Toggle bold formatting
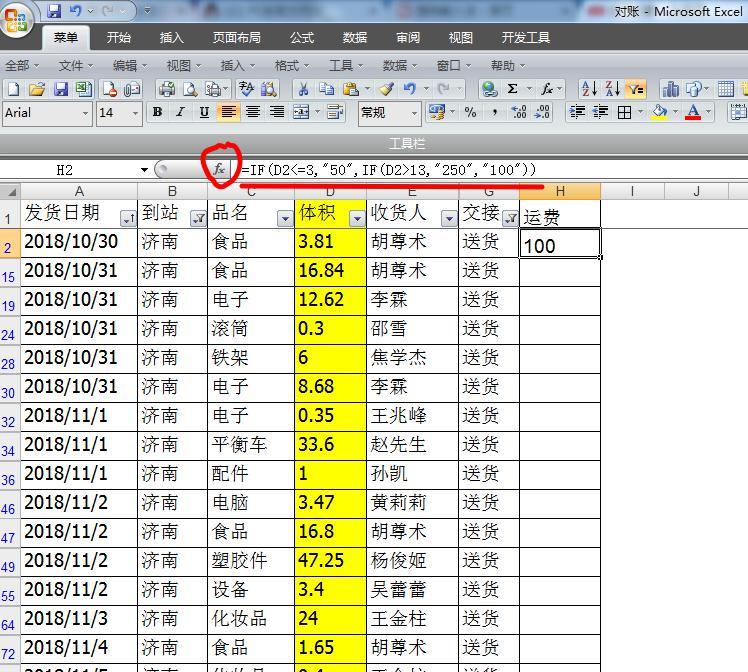748x672 pixels. coord(157,113)
